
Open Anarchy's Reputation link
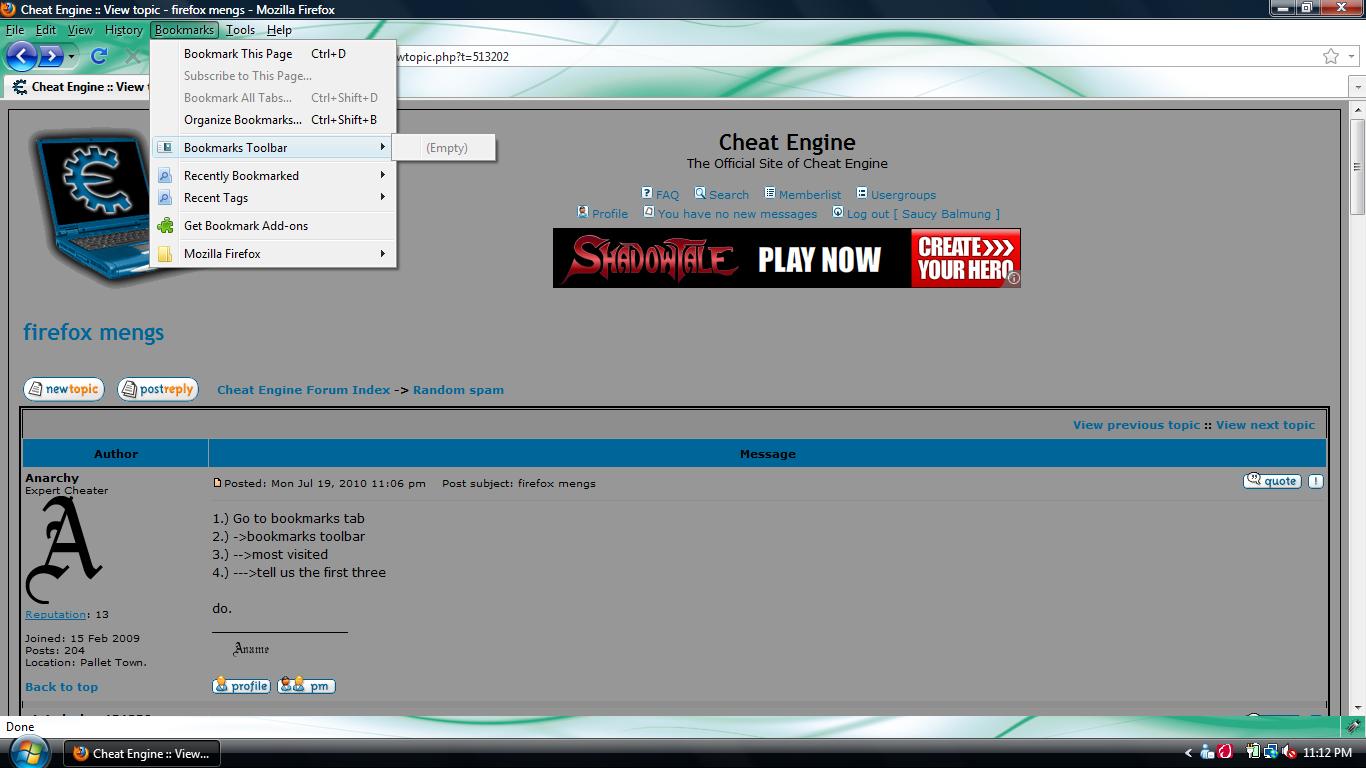coord(55,615)
